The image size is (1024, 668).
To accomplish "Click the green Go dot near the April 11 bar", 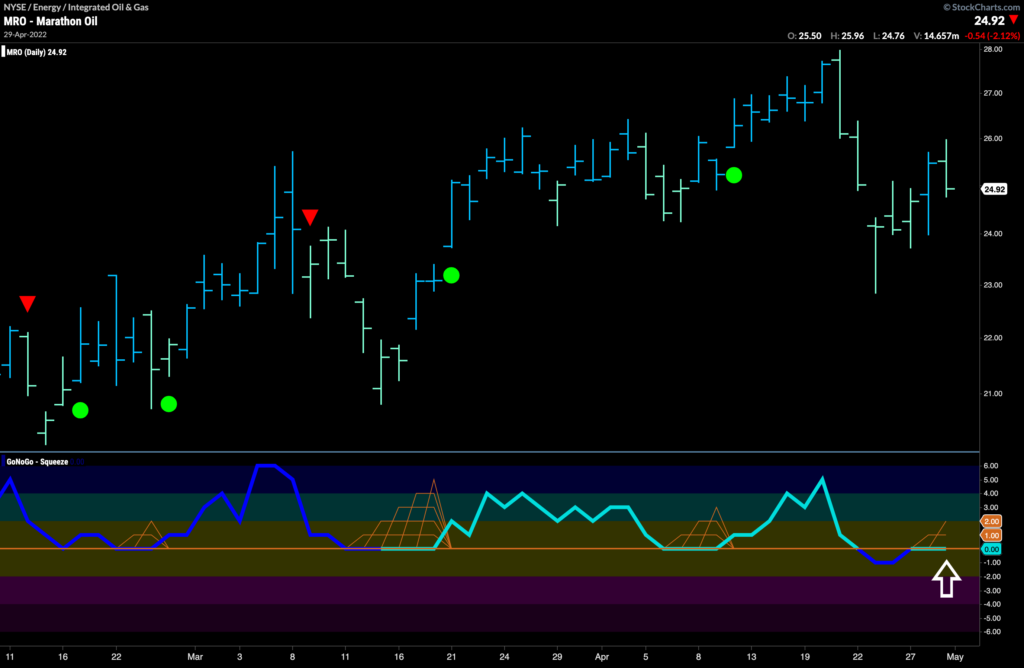I will [x=734, y=175].
